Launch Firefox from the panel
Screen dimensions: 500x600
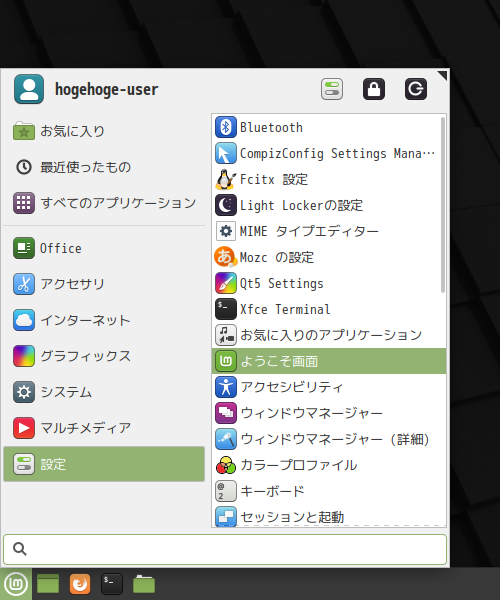tap(80, 584)
